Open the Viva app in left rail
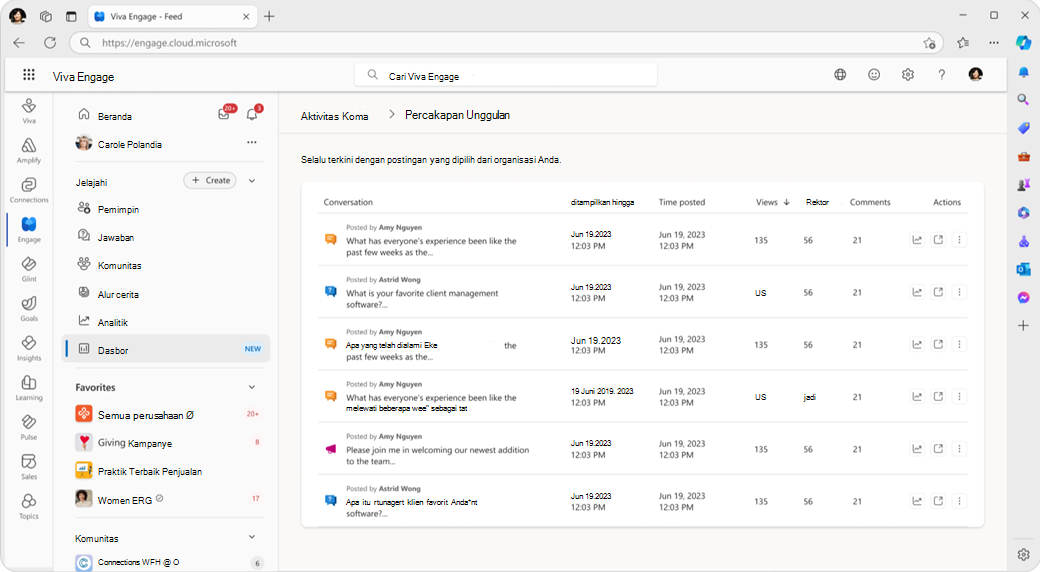This screenshot has height=572, width=1040. point(29,111)
